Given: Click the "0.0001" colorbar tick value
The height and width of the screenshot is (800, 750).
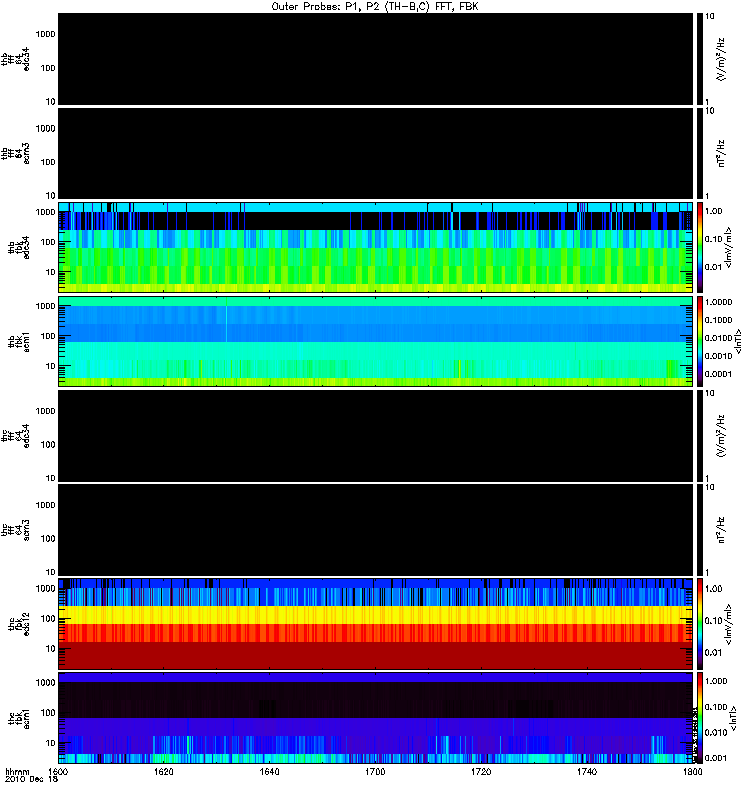Looking at the screenshot, I should pyautogui.click(x=718, y=374).
